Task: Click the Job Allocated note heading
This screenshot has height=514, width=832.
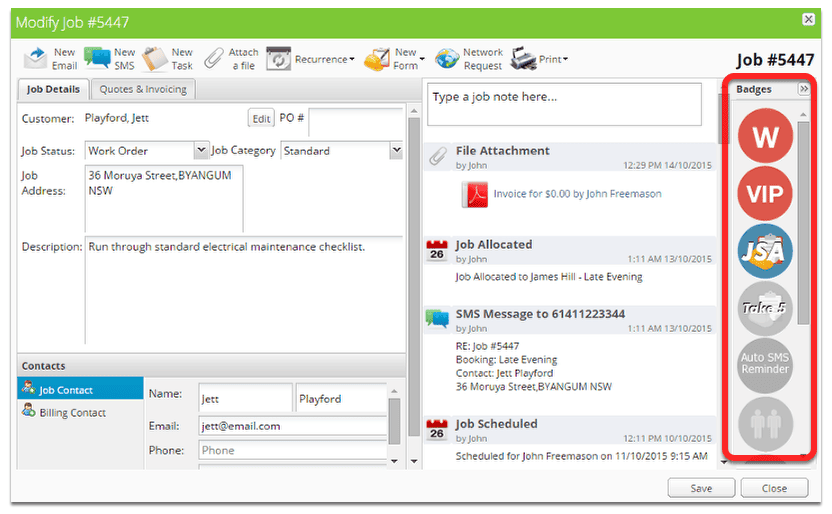Action: pyautogui.click(x=493, y=245)
